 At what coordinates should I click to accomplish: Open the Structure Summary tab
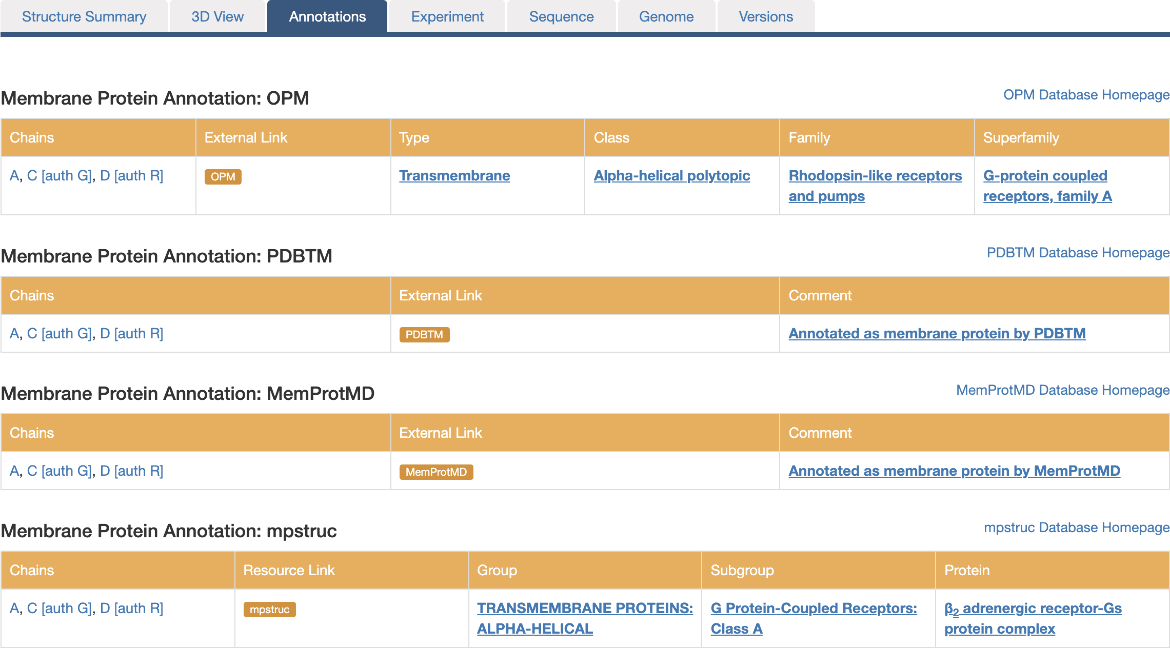click(x=84, y=17)
